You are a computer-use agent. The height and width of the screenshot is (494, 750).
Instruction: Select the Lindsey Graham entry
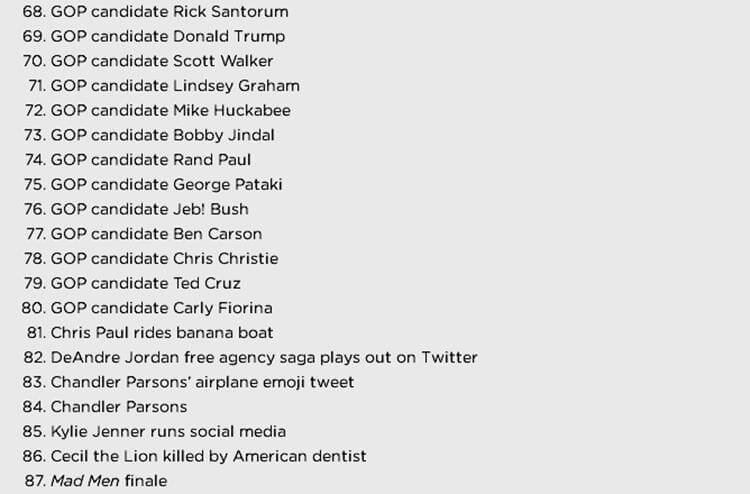pos(164,86)
